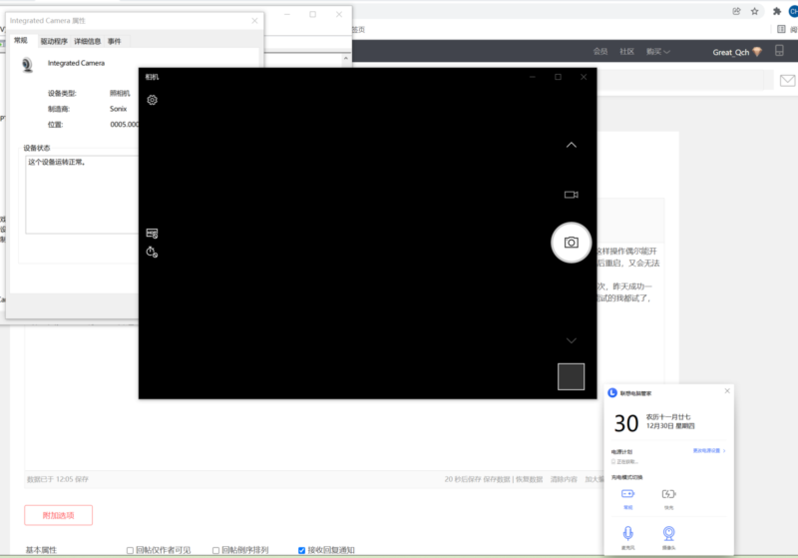798x558 pixels.
Task: Select the fast charging mode icon
Action: click(668, 493)
